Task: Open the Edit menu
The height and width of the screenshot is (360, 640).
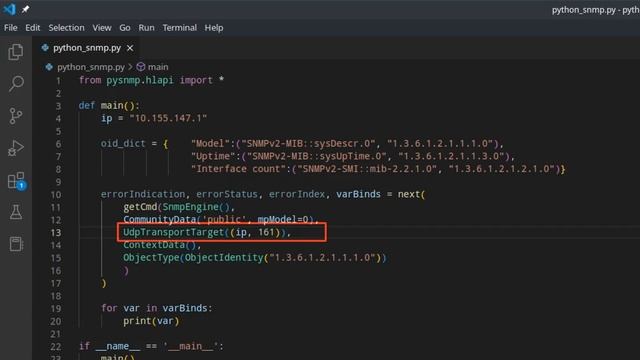Action: 33,28
